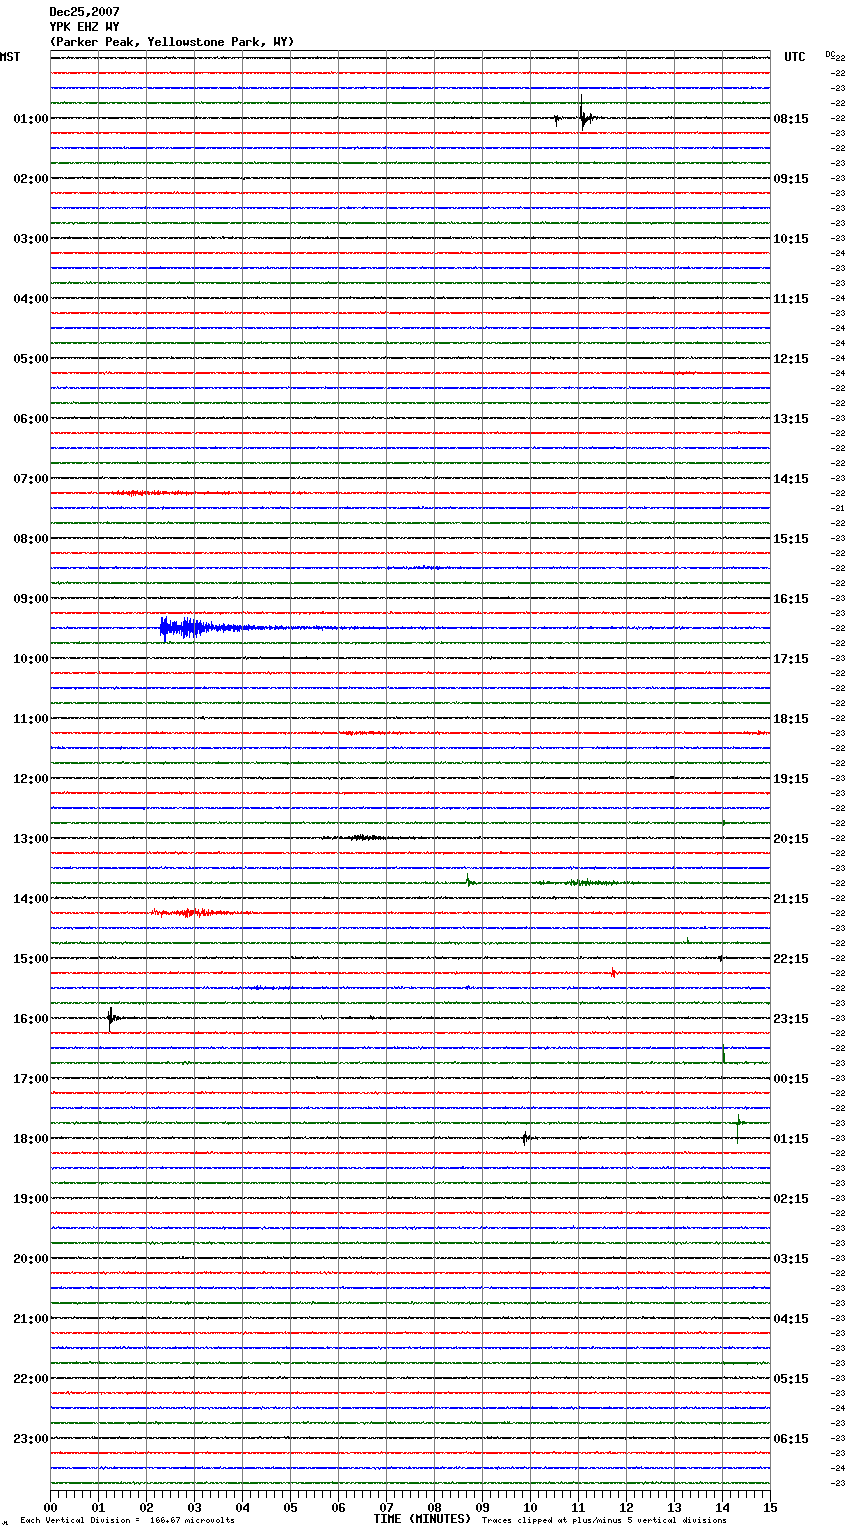Click the UTC axis label
This screenshot has width=850, height=1534.
[x=795, y=57]
